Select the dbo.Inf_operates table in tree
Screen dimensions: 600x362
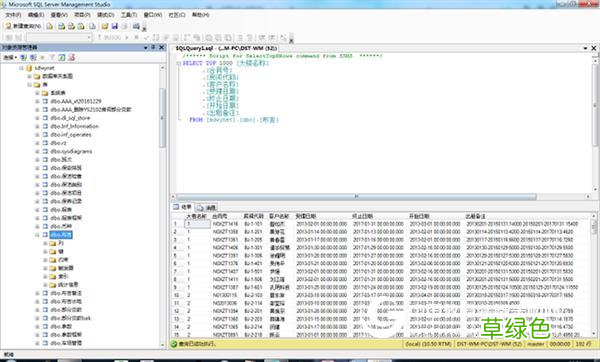[71, 135]
